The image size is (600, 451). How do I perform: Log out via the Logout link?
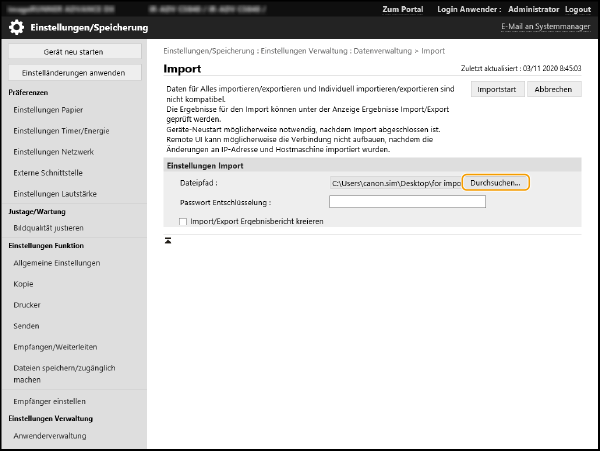pos(576,9)
